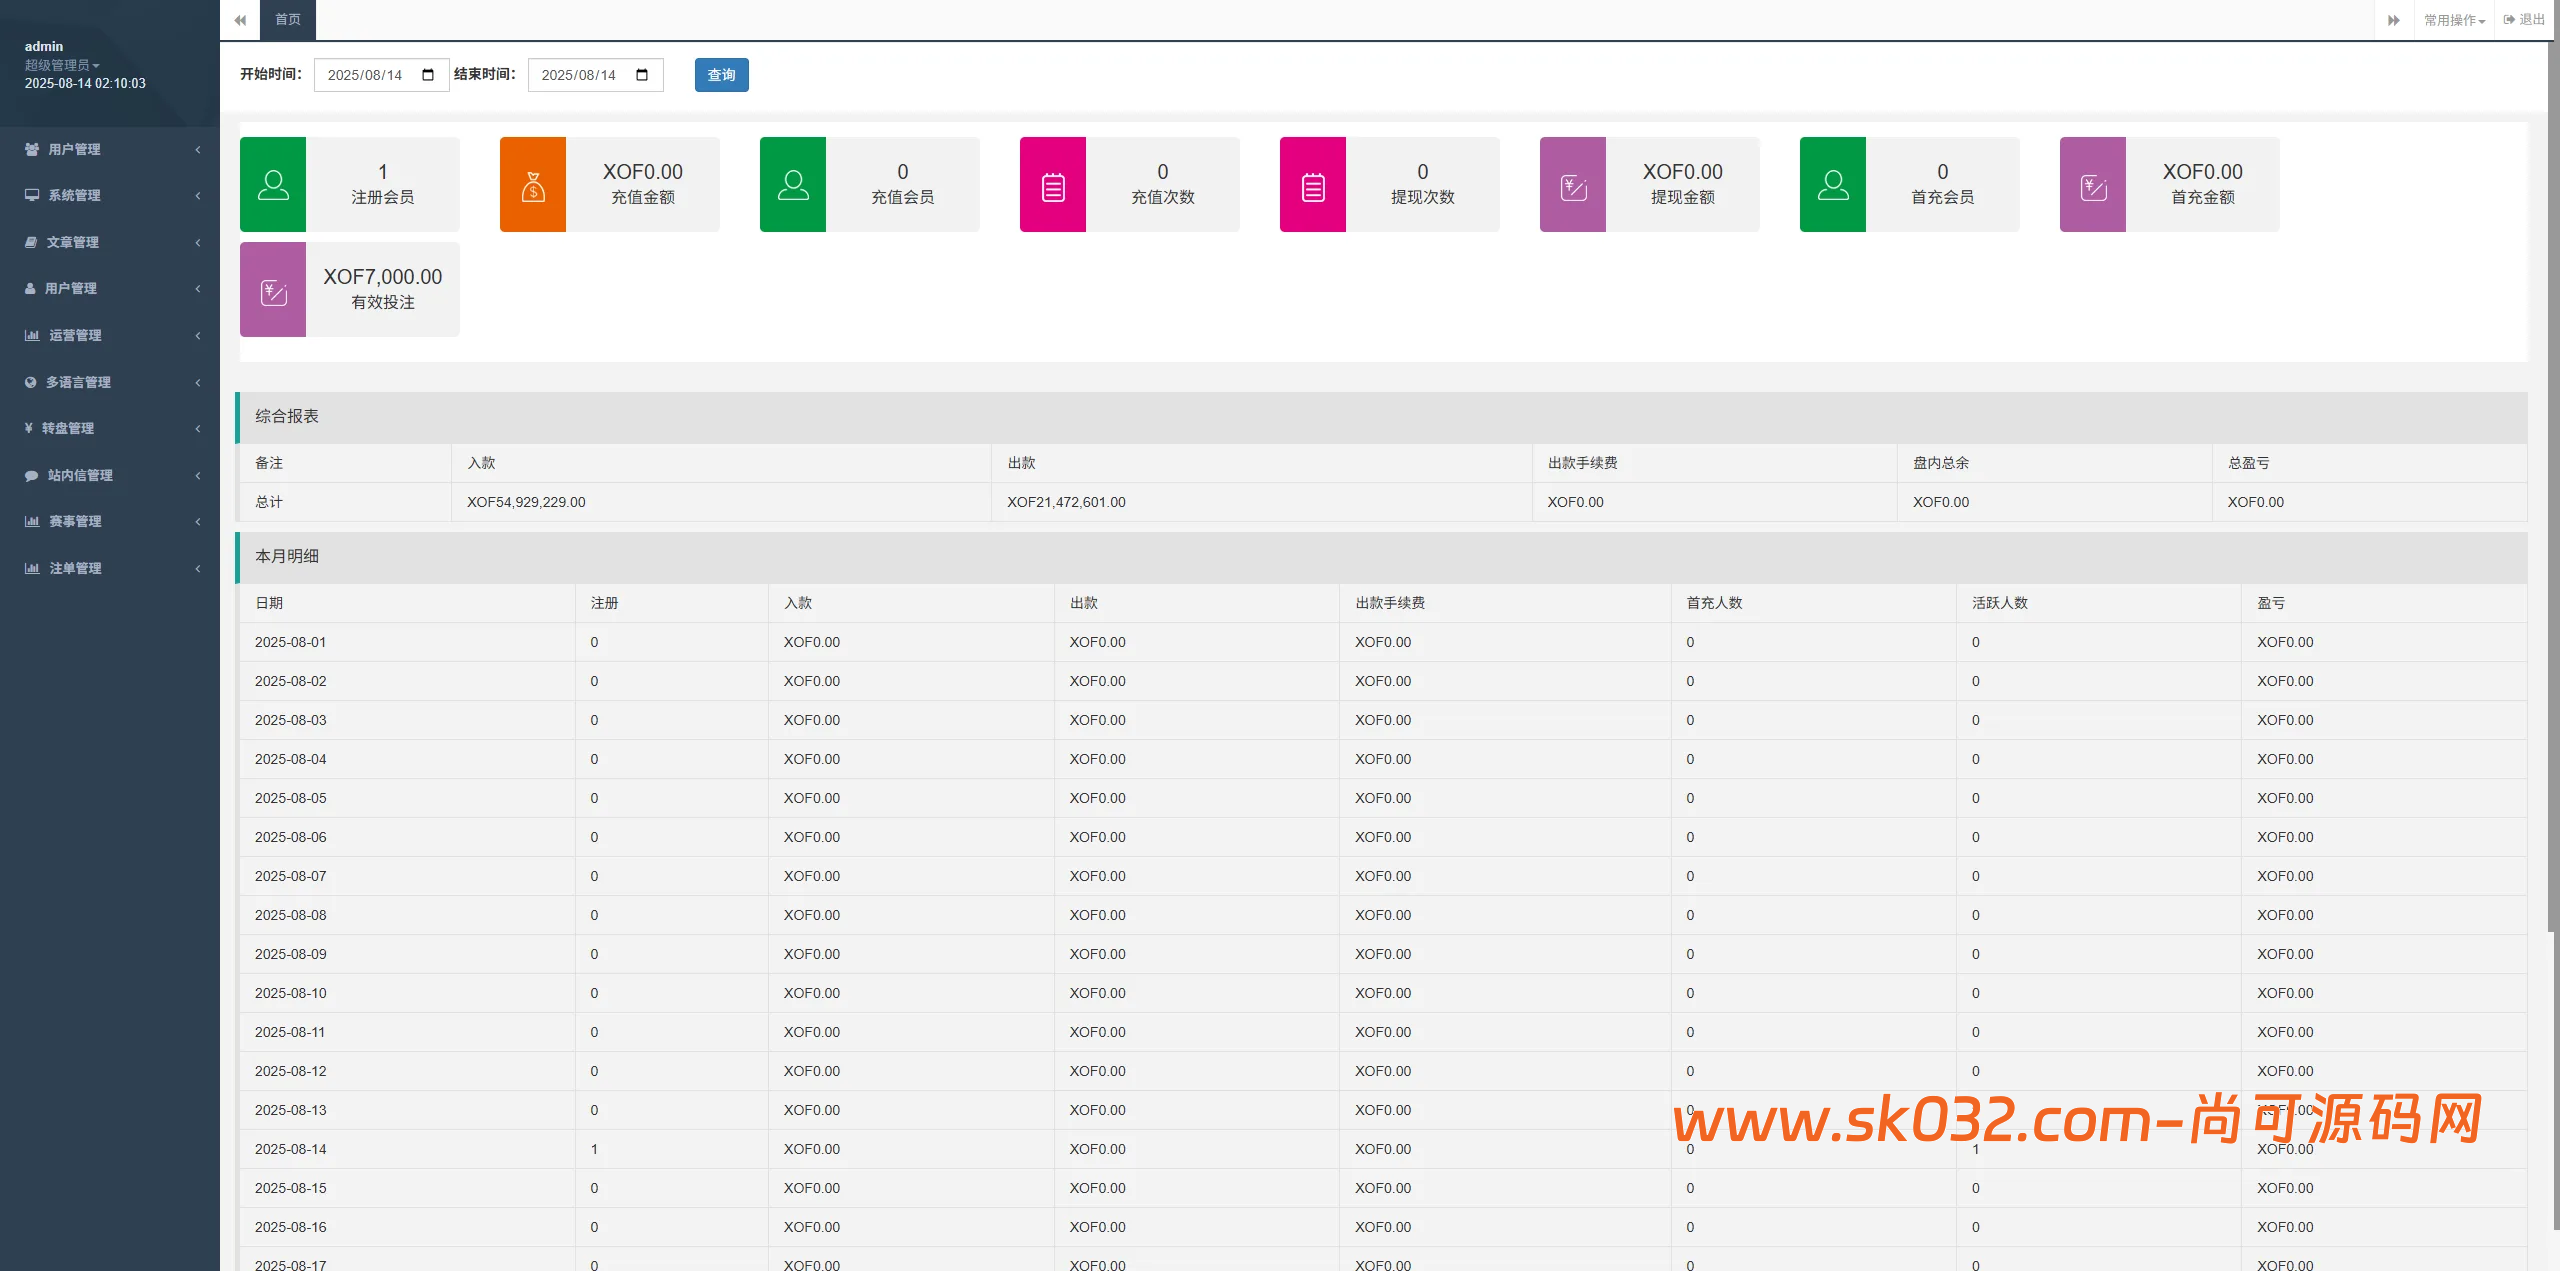Click the tab scroll-right double arrow
This screenshot has width=2560, height=1271.
2394,20
